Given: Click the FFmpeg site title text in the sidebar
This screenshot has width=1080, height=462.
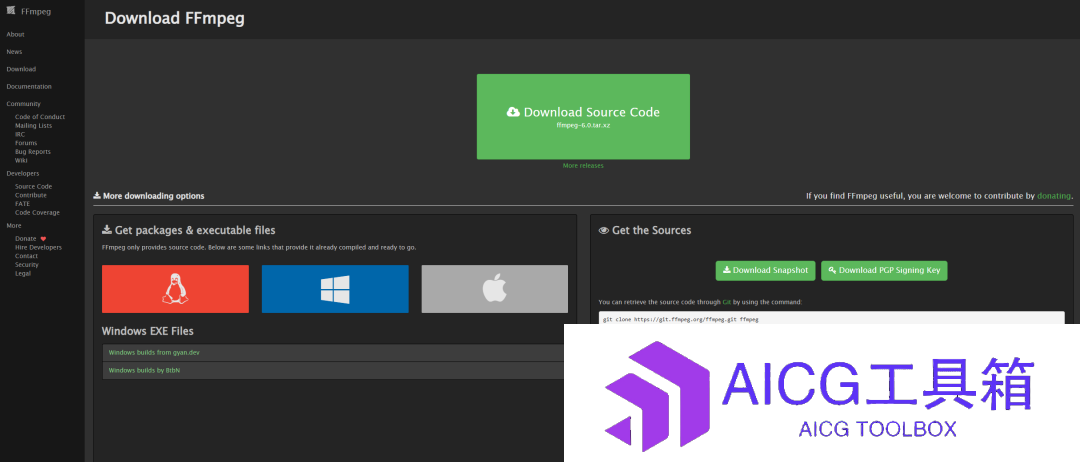Looking at the screenshot, I should pos(37,11).
